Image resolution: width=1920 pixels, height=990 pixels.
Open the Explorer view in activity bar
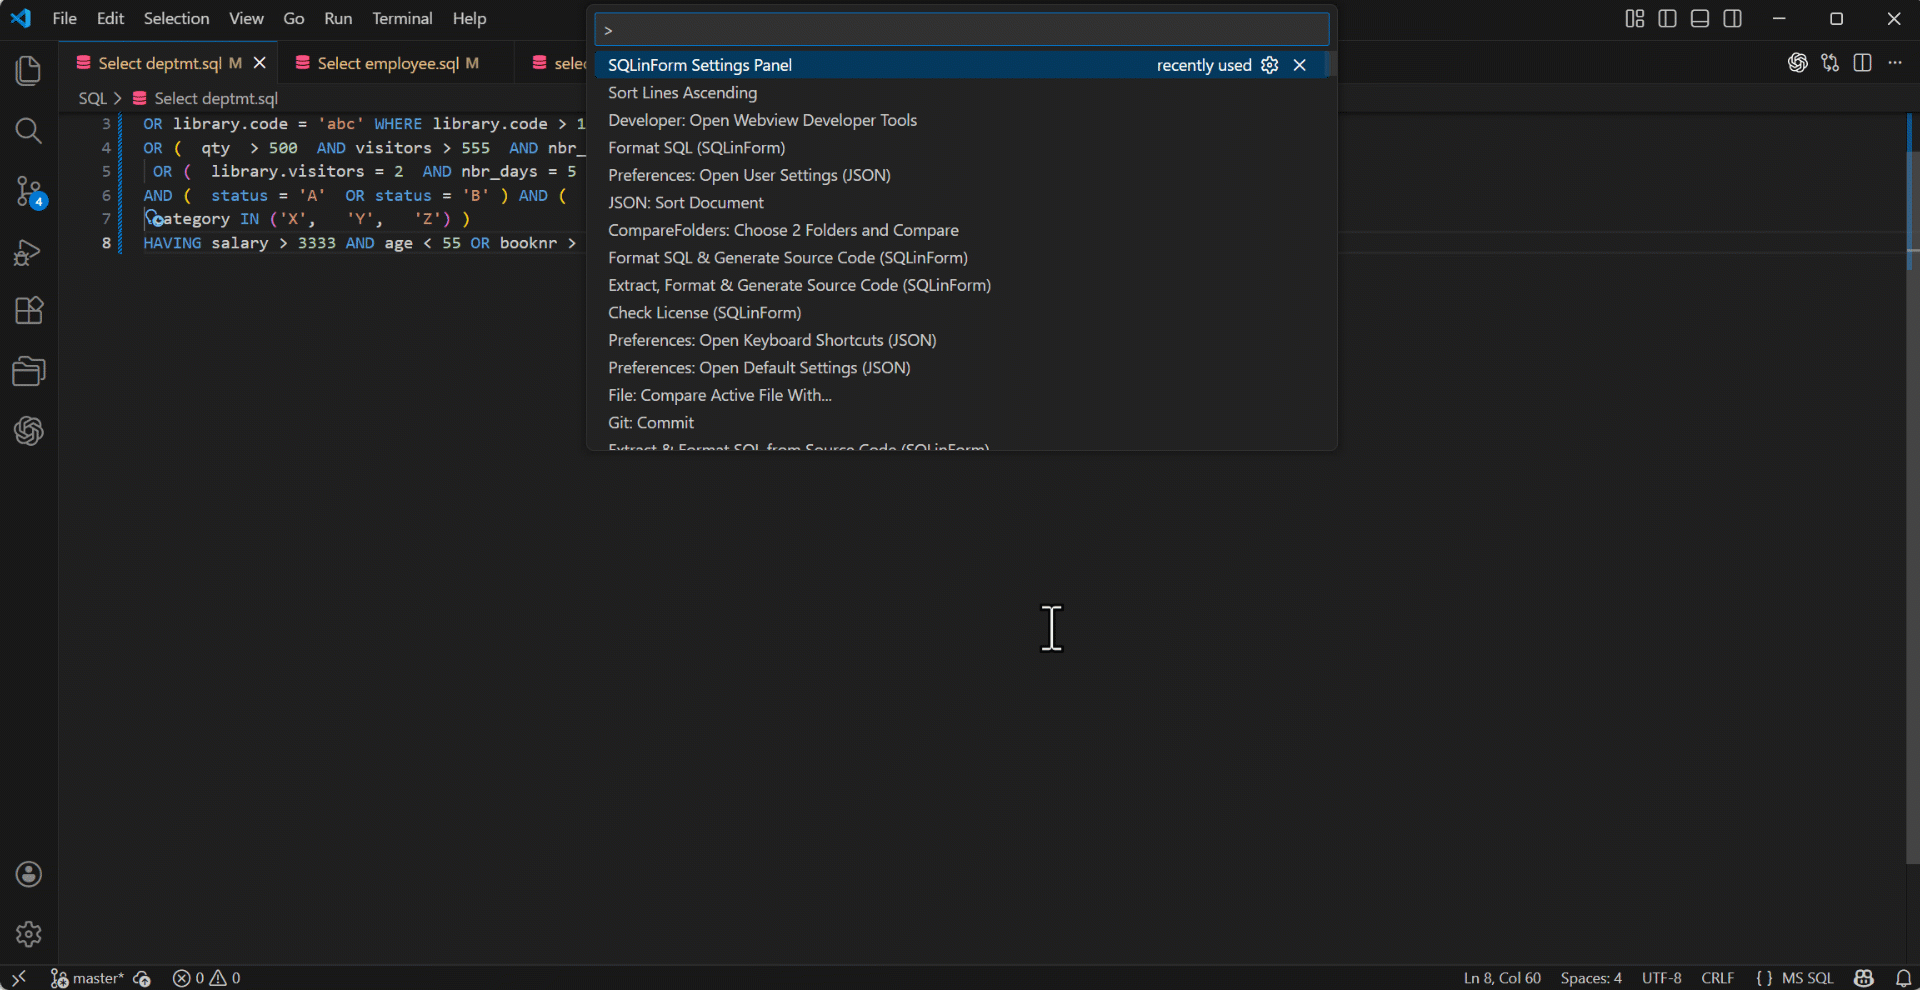28,71
